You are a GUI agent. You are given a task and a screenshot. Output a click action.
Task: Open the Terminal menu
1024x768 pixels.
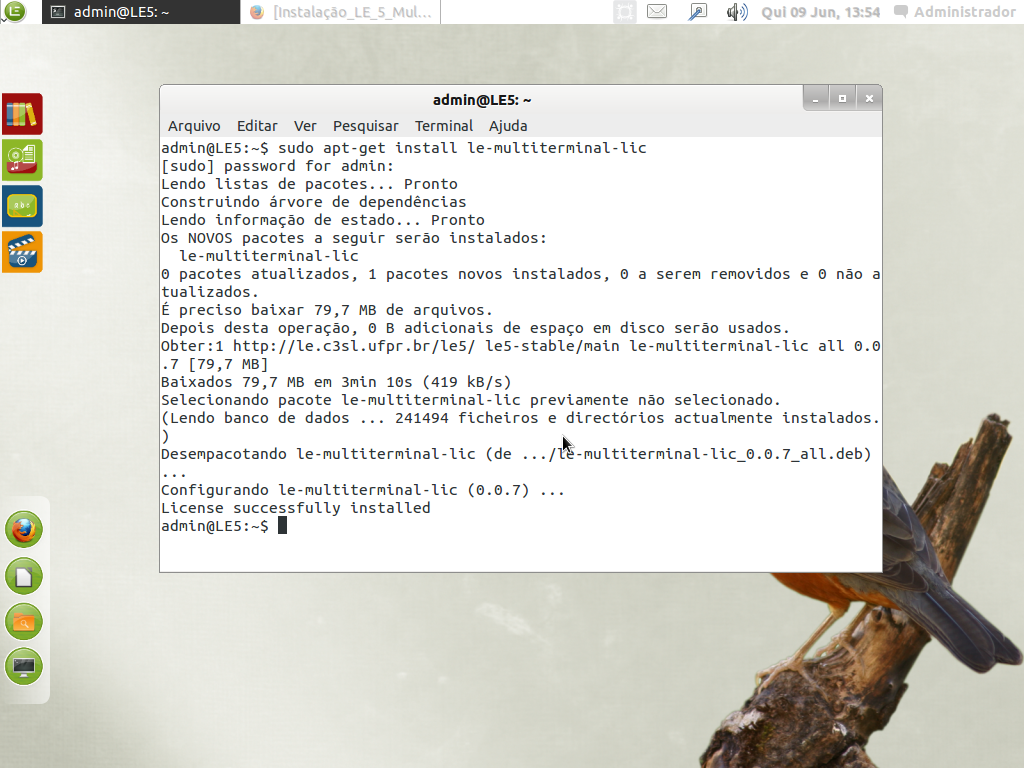(443, 126)
